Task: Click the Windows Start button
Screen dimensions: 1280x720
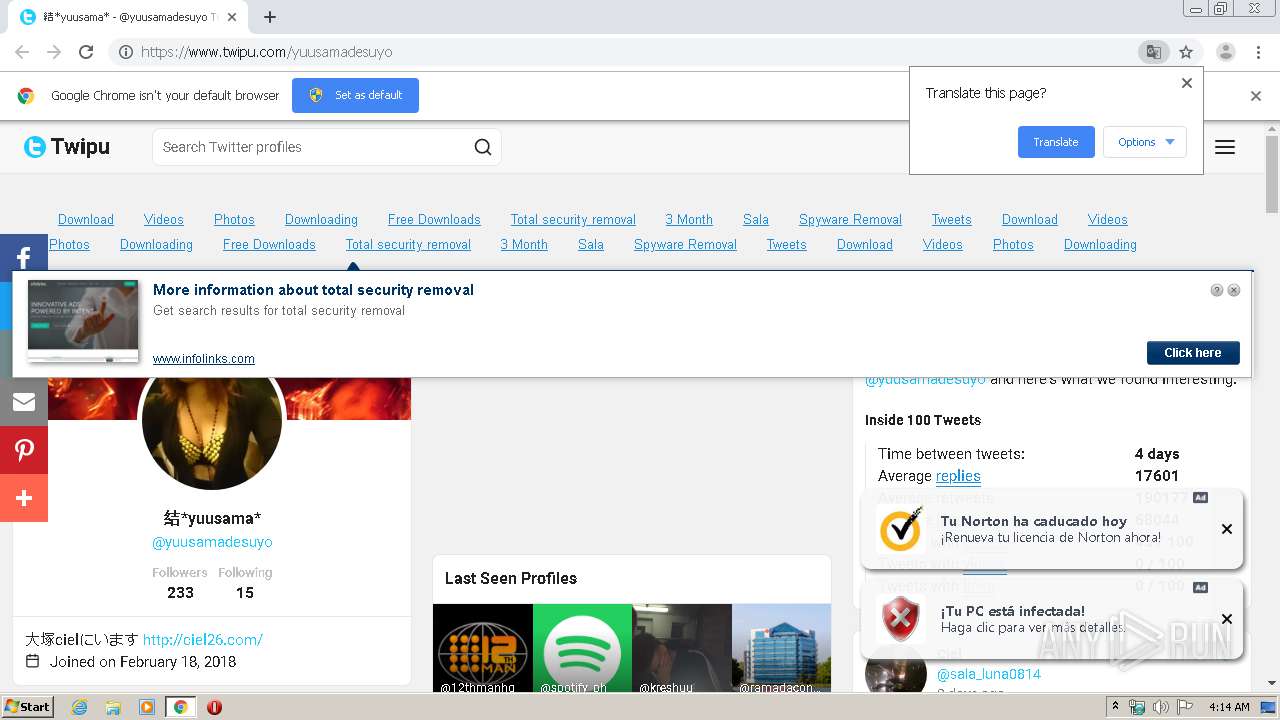Action: (27, 706)
